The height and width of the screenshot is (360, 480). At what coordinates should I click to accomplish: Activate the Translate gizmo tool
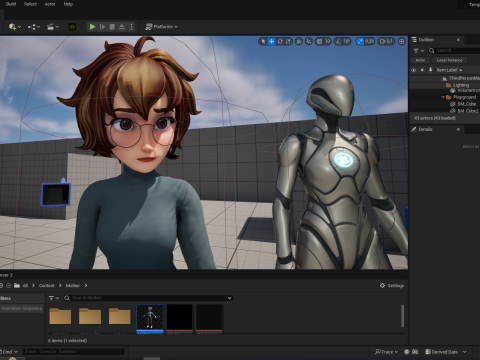click(x=271, y=41)
